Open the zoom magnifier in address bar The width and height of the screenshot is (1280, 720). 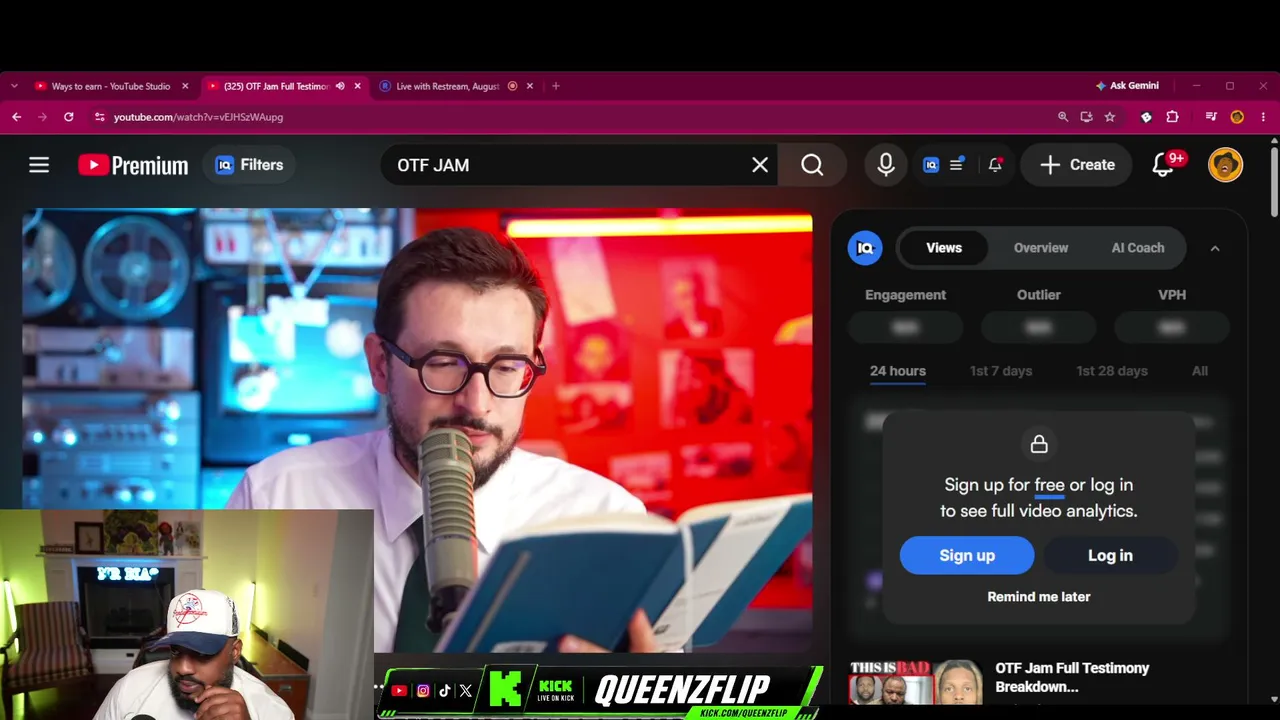(1063, 117)
